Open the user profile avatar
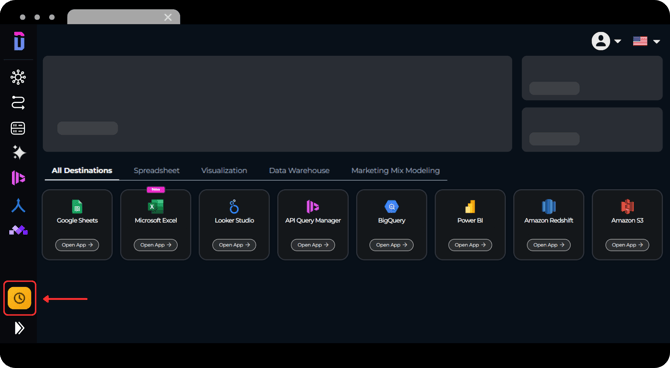670x368 pixels. (x=600, y=41)
